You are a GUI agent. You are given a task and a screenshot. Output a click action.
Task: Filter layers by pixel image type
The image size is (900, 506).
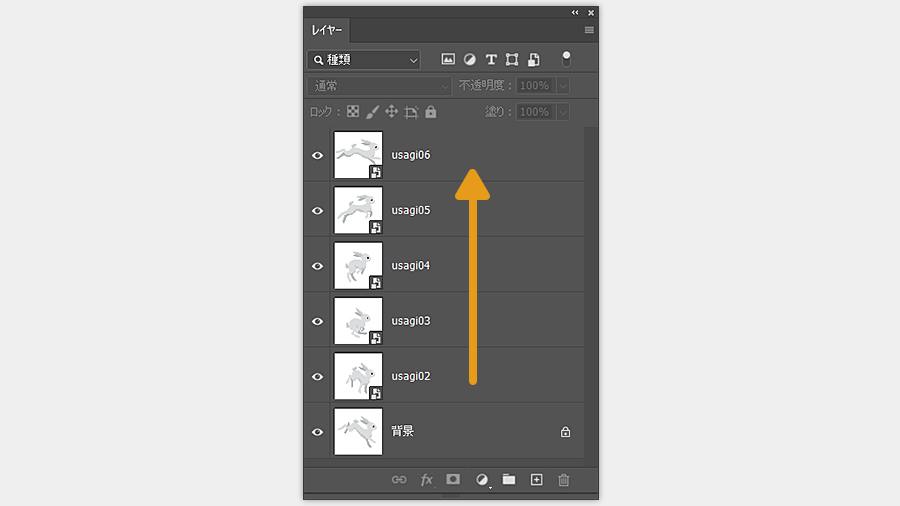pos(448,59)
